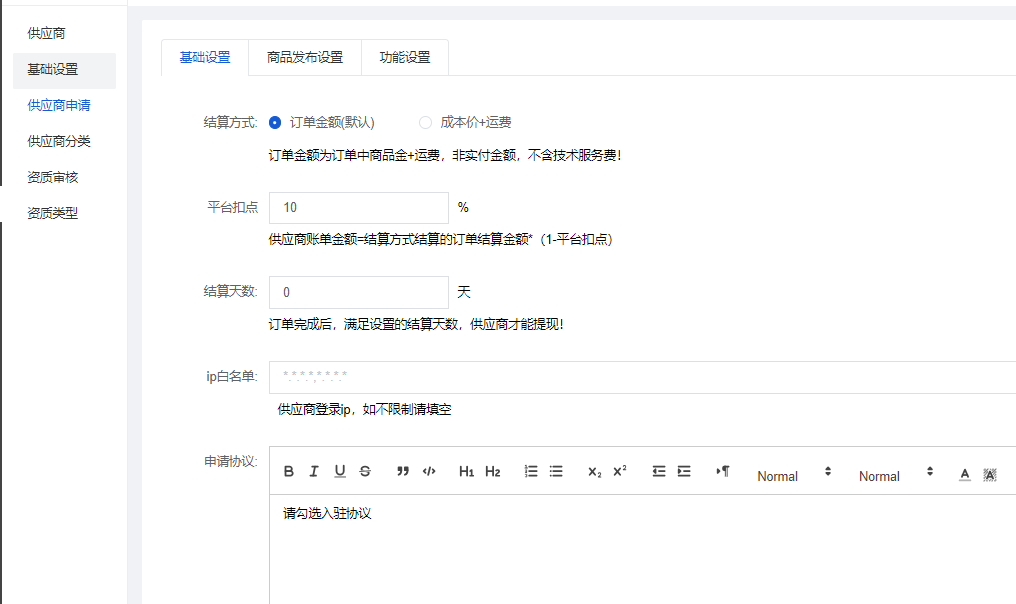The image size is (1016, 604).
Task: Open 资质审核 sidebar page
Action: [52, 177]
